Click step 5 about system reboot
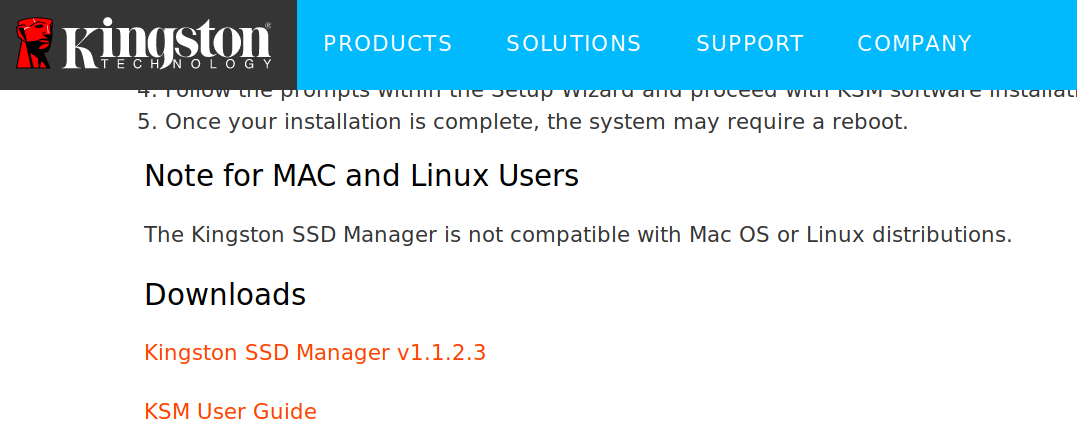The width and height of the screenshot is (1077, 433). [x=523, y=122]
